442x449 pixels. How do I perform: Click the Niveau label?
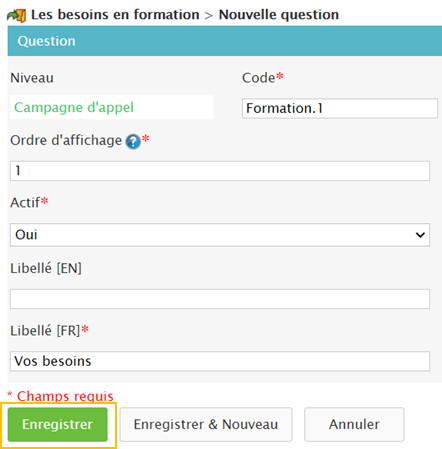tap(32, 78)
